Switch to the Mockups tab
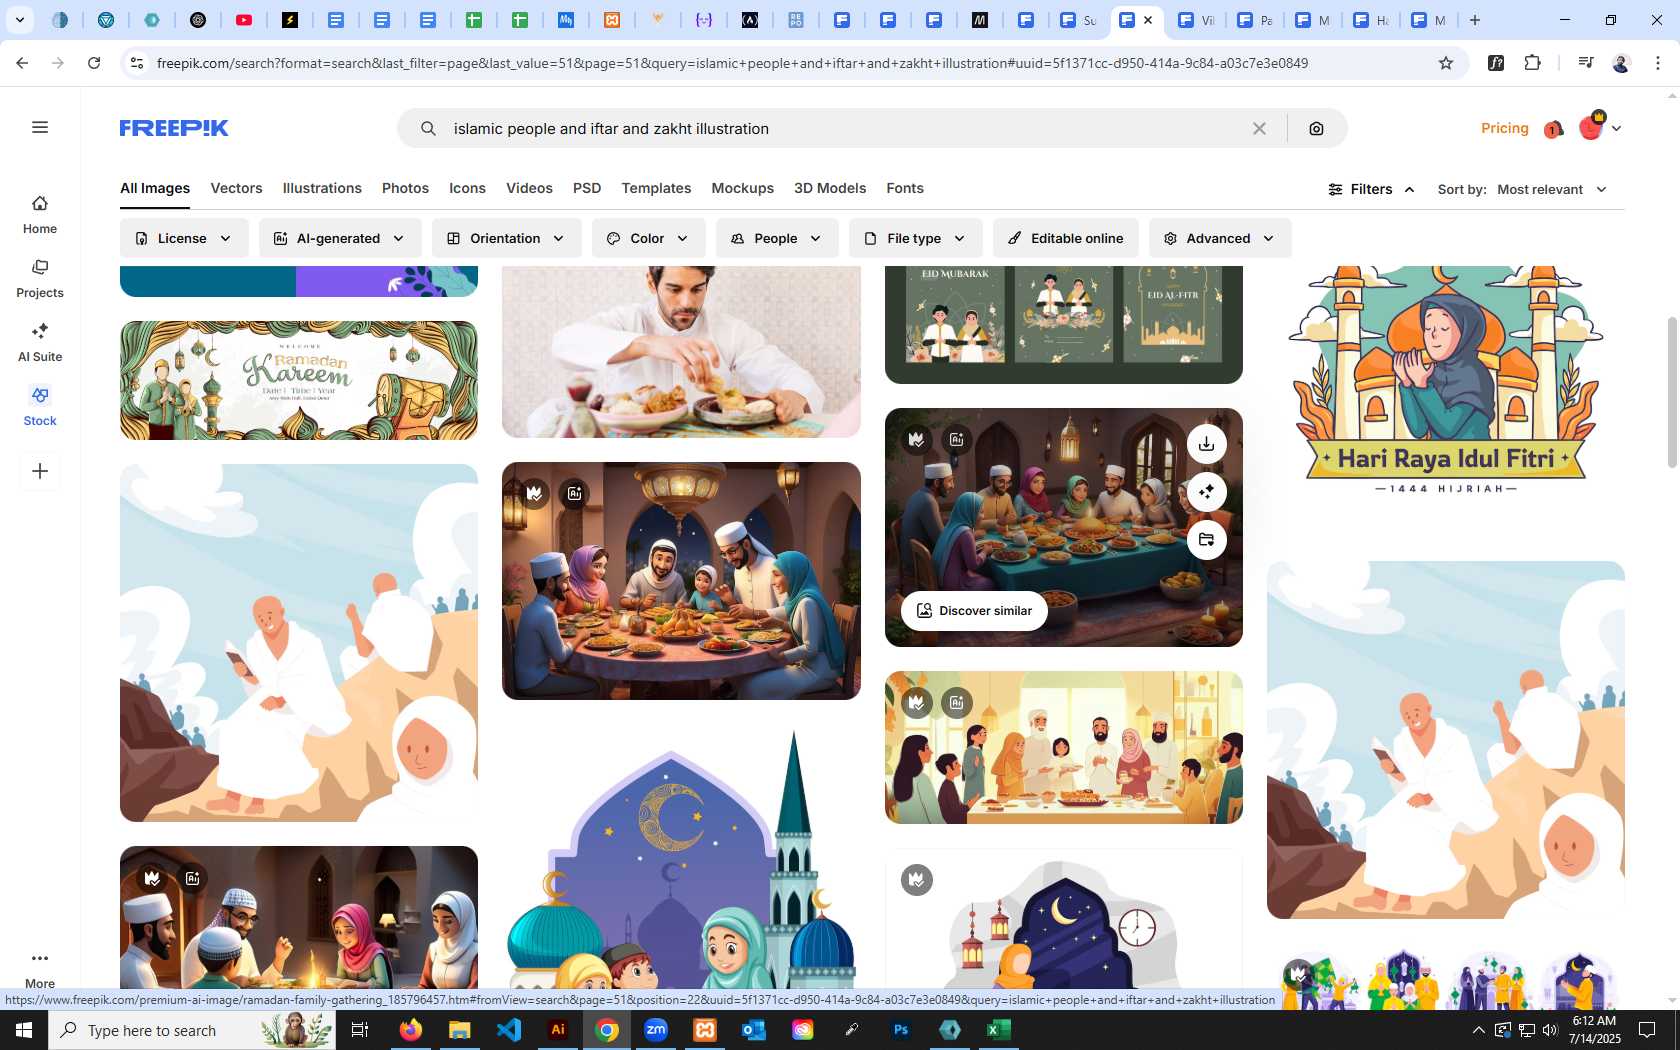The width and height of the screenshot is (1680, 1050). click(742, 188)
